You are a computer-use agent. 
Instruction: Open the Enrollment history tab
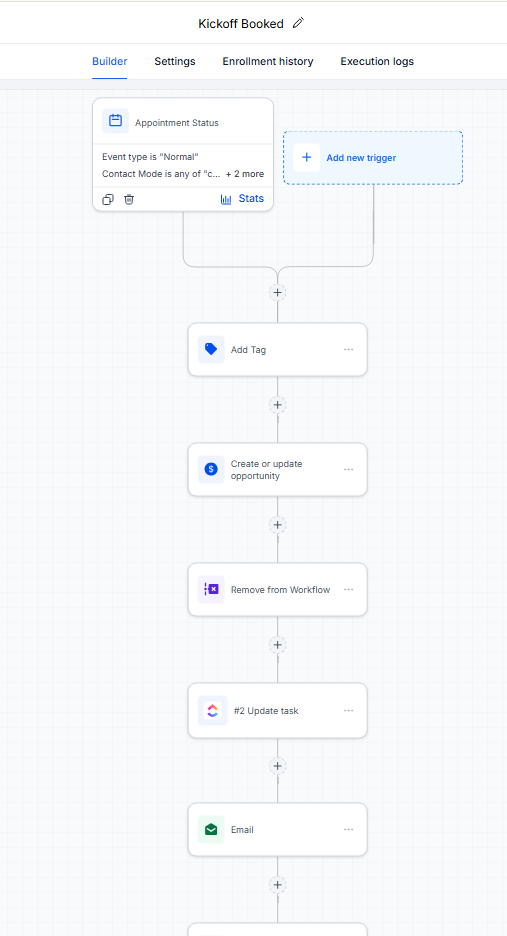click(x=268, y=61)
